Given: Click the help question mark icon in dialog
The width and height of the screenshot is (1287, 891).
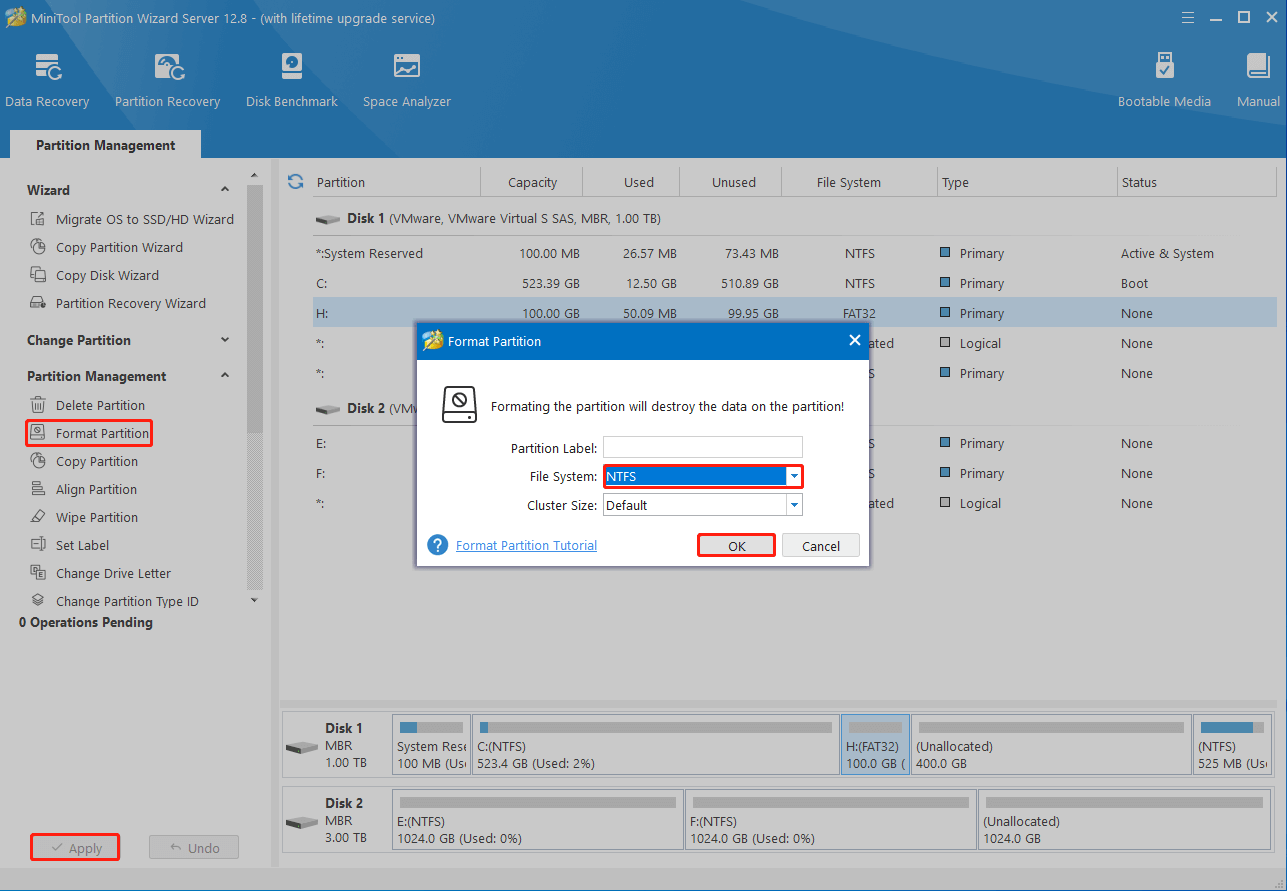Looking at the screenshot, I should pyautogui.click(x=437, y=545).
